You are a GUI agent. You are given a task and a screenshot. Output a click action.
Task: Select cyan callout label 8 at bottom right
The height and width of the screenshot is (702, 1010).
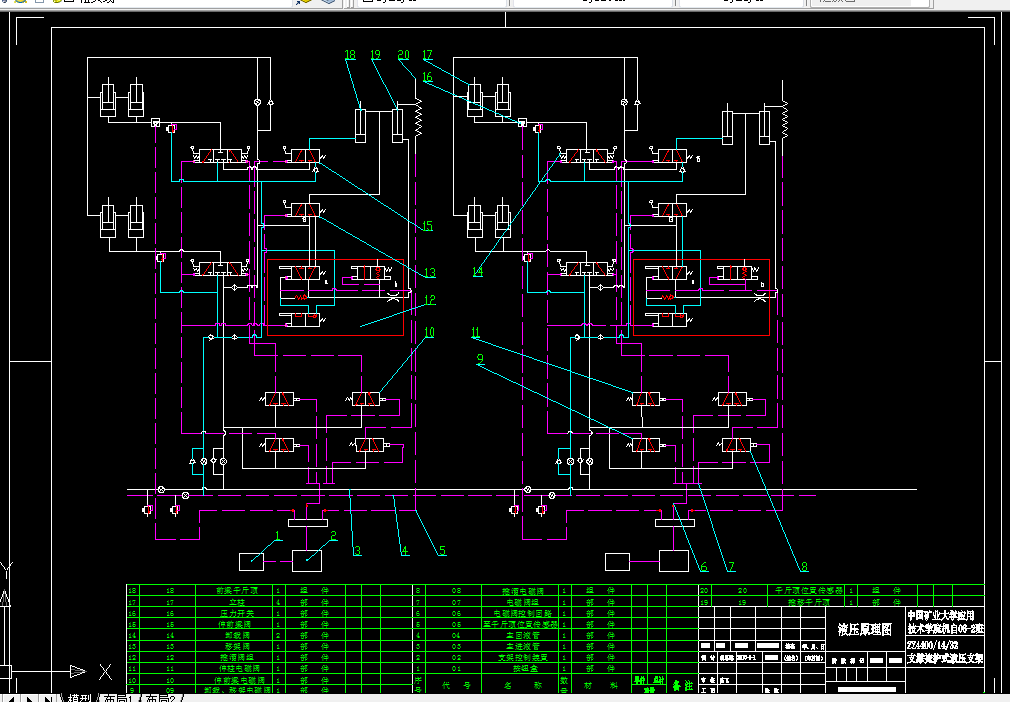point(805,567)
